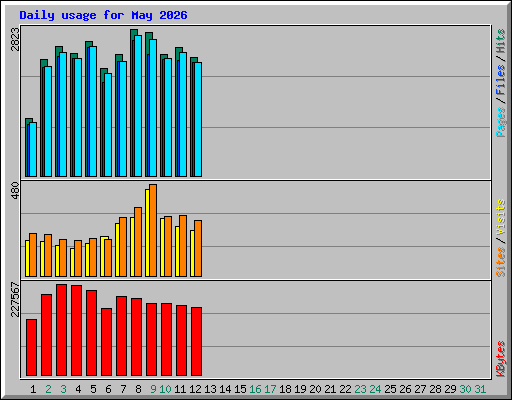Click day label 15 on the x-axis

(240, 389)
